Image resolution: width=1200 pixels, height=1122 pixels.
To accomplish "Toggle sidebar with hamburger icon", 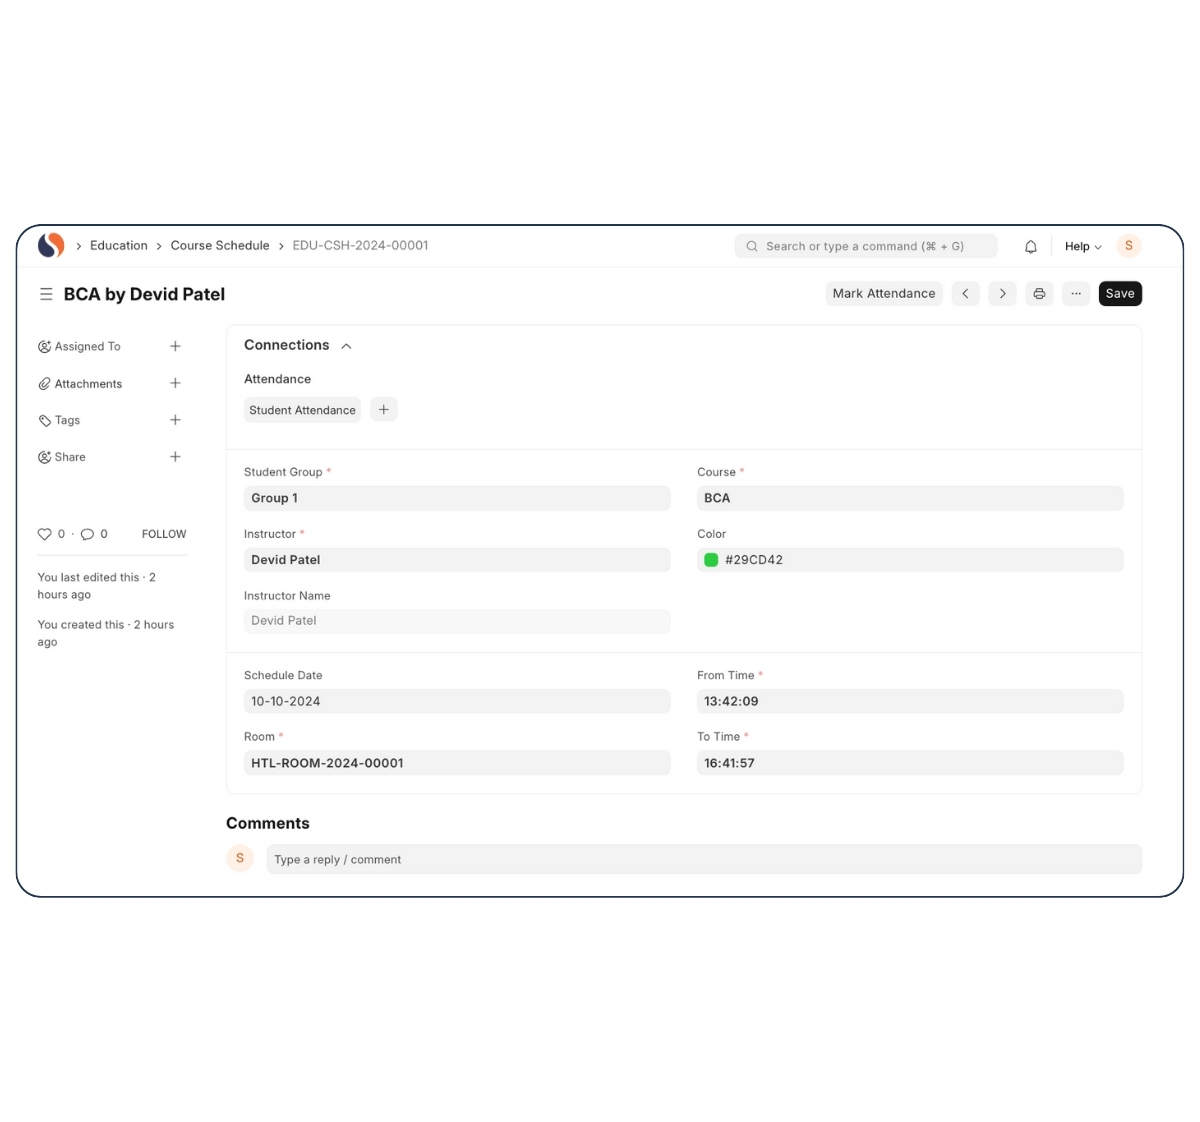I will [46, 294].
